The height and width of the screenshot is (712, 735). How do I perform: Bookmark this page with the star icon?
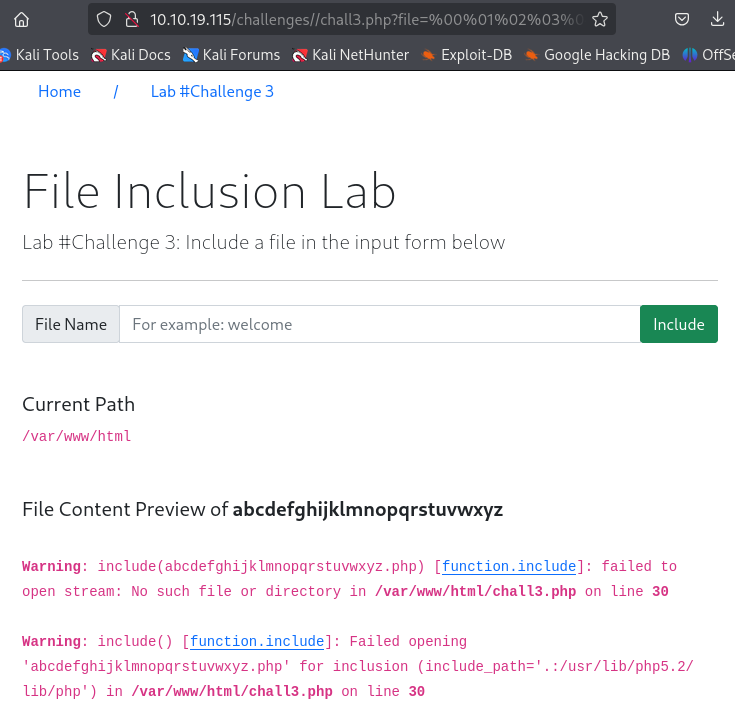coord(600,20)
